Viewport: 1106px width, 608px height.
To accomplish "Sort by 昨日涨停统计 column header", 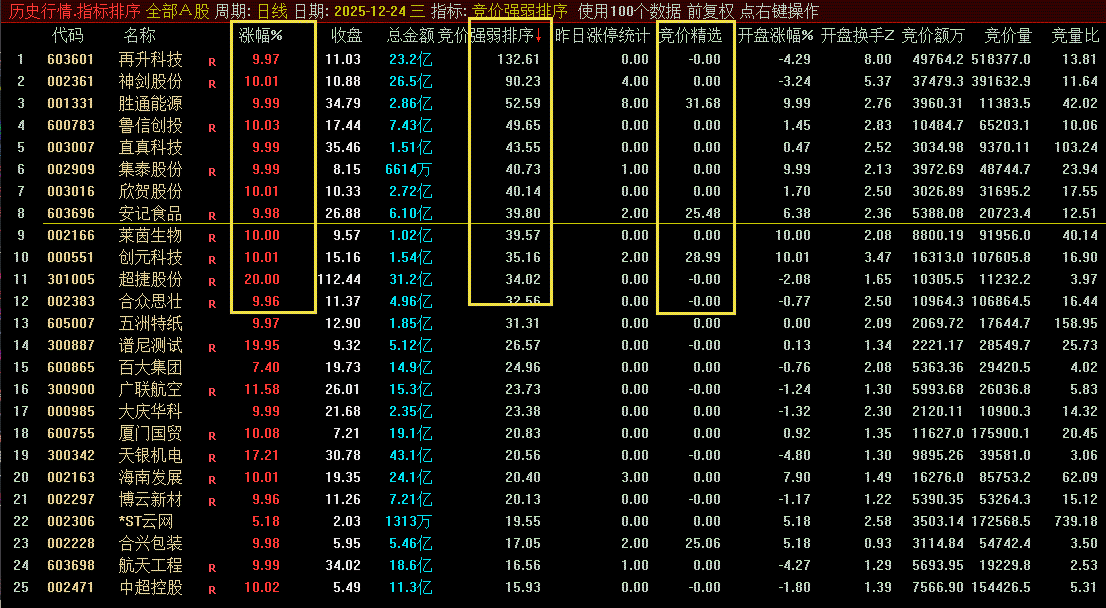I will tap(602, 35).
